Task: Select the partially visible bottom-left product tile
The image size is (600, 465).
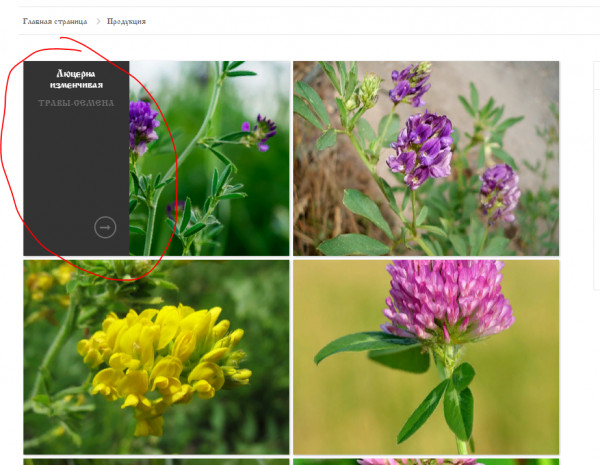Action: coord(155,461)
